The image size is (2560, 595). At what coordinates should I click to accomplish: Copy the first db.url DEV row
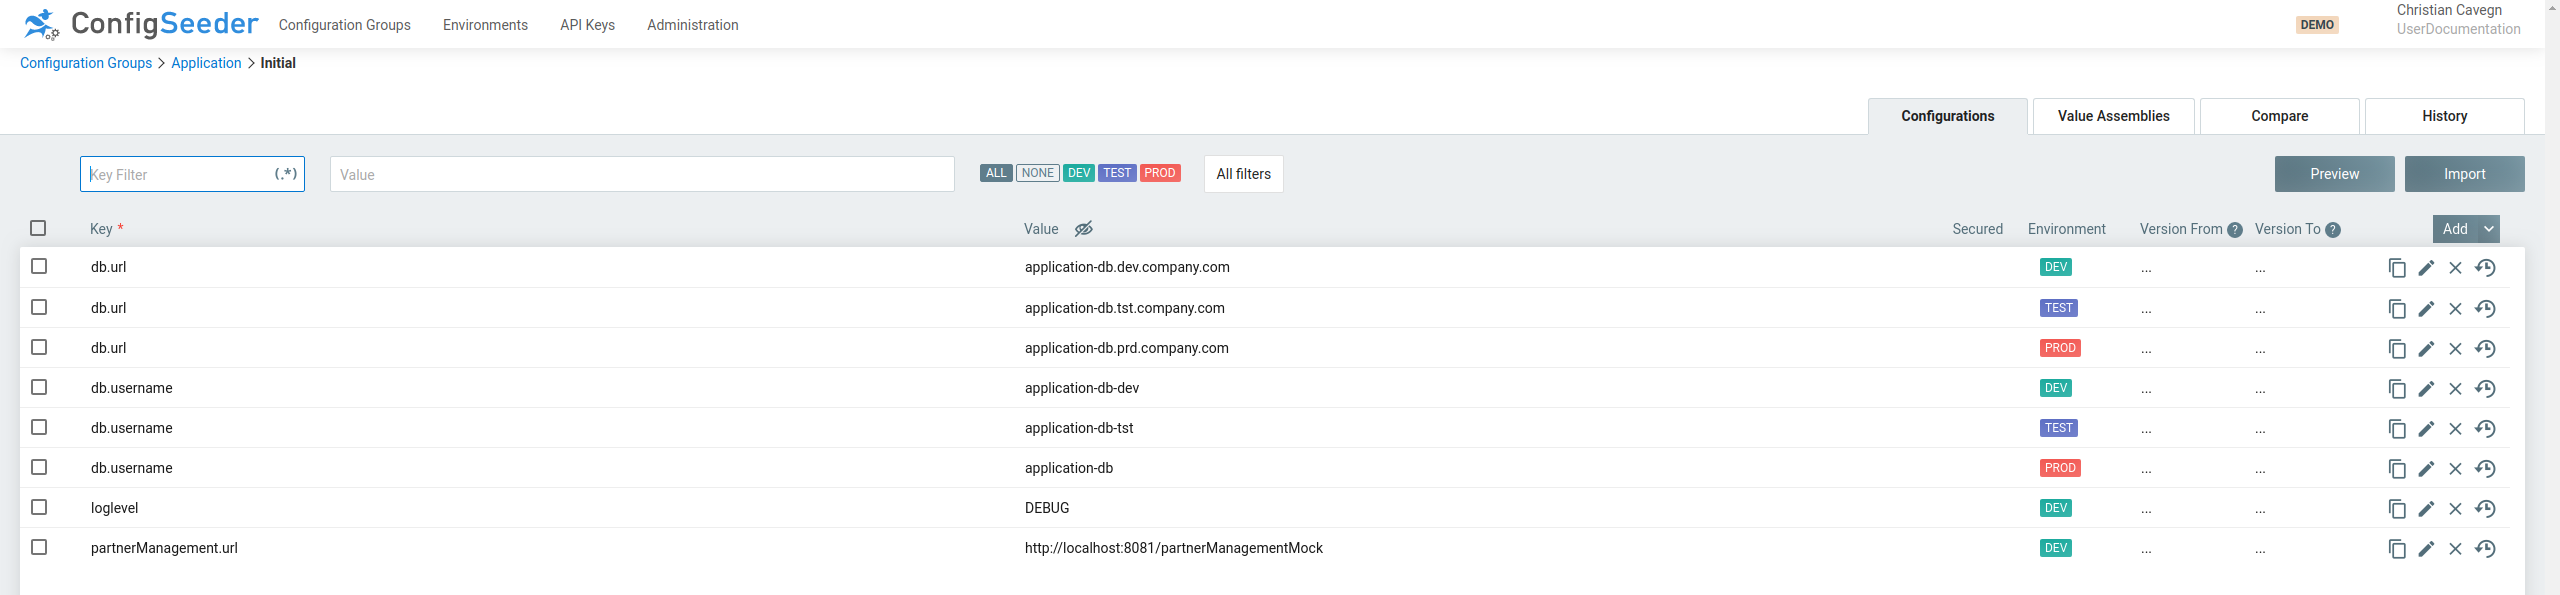pyautogui.click(x=2396, y=268)
